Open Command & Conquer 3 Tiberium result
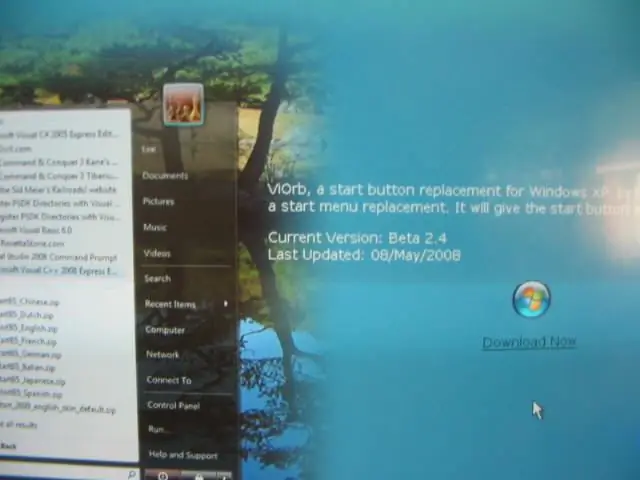640x480 pixels. [59, 176]
